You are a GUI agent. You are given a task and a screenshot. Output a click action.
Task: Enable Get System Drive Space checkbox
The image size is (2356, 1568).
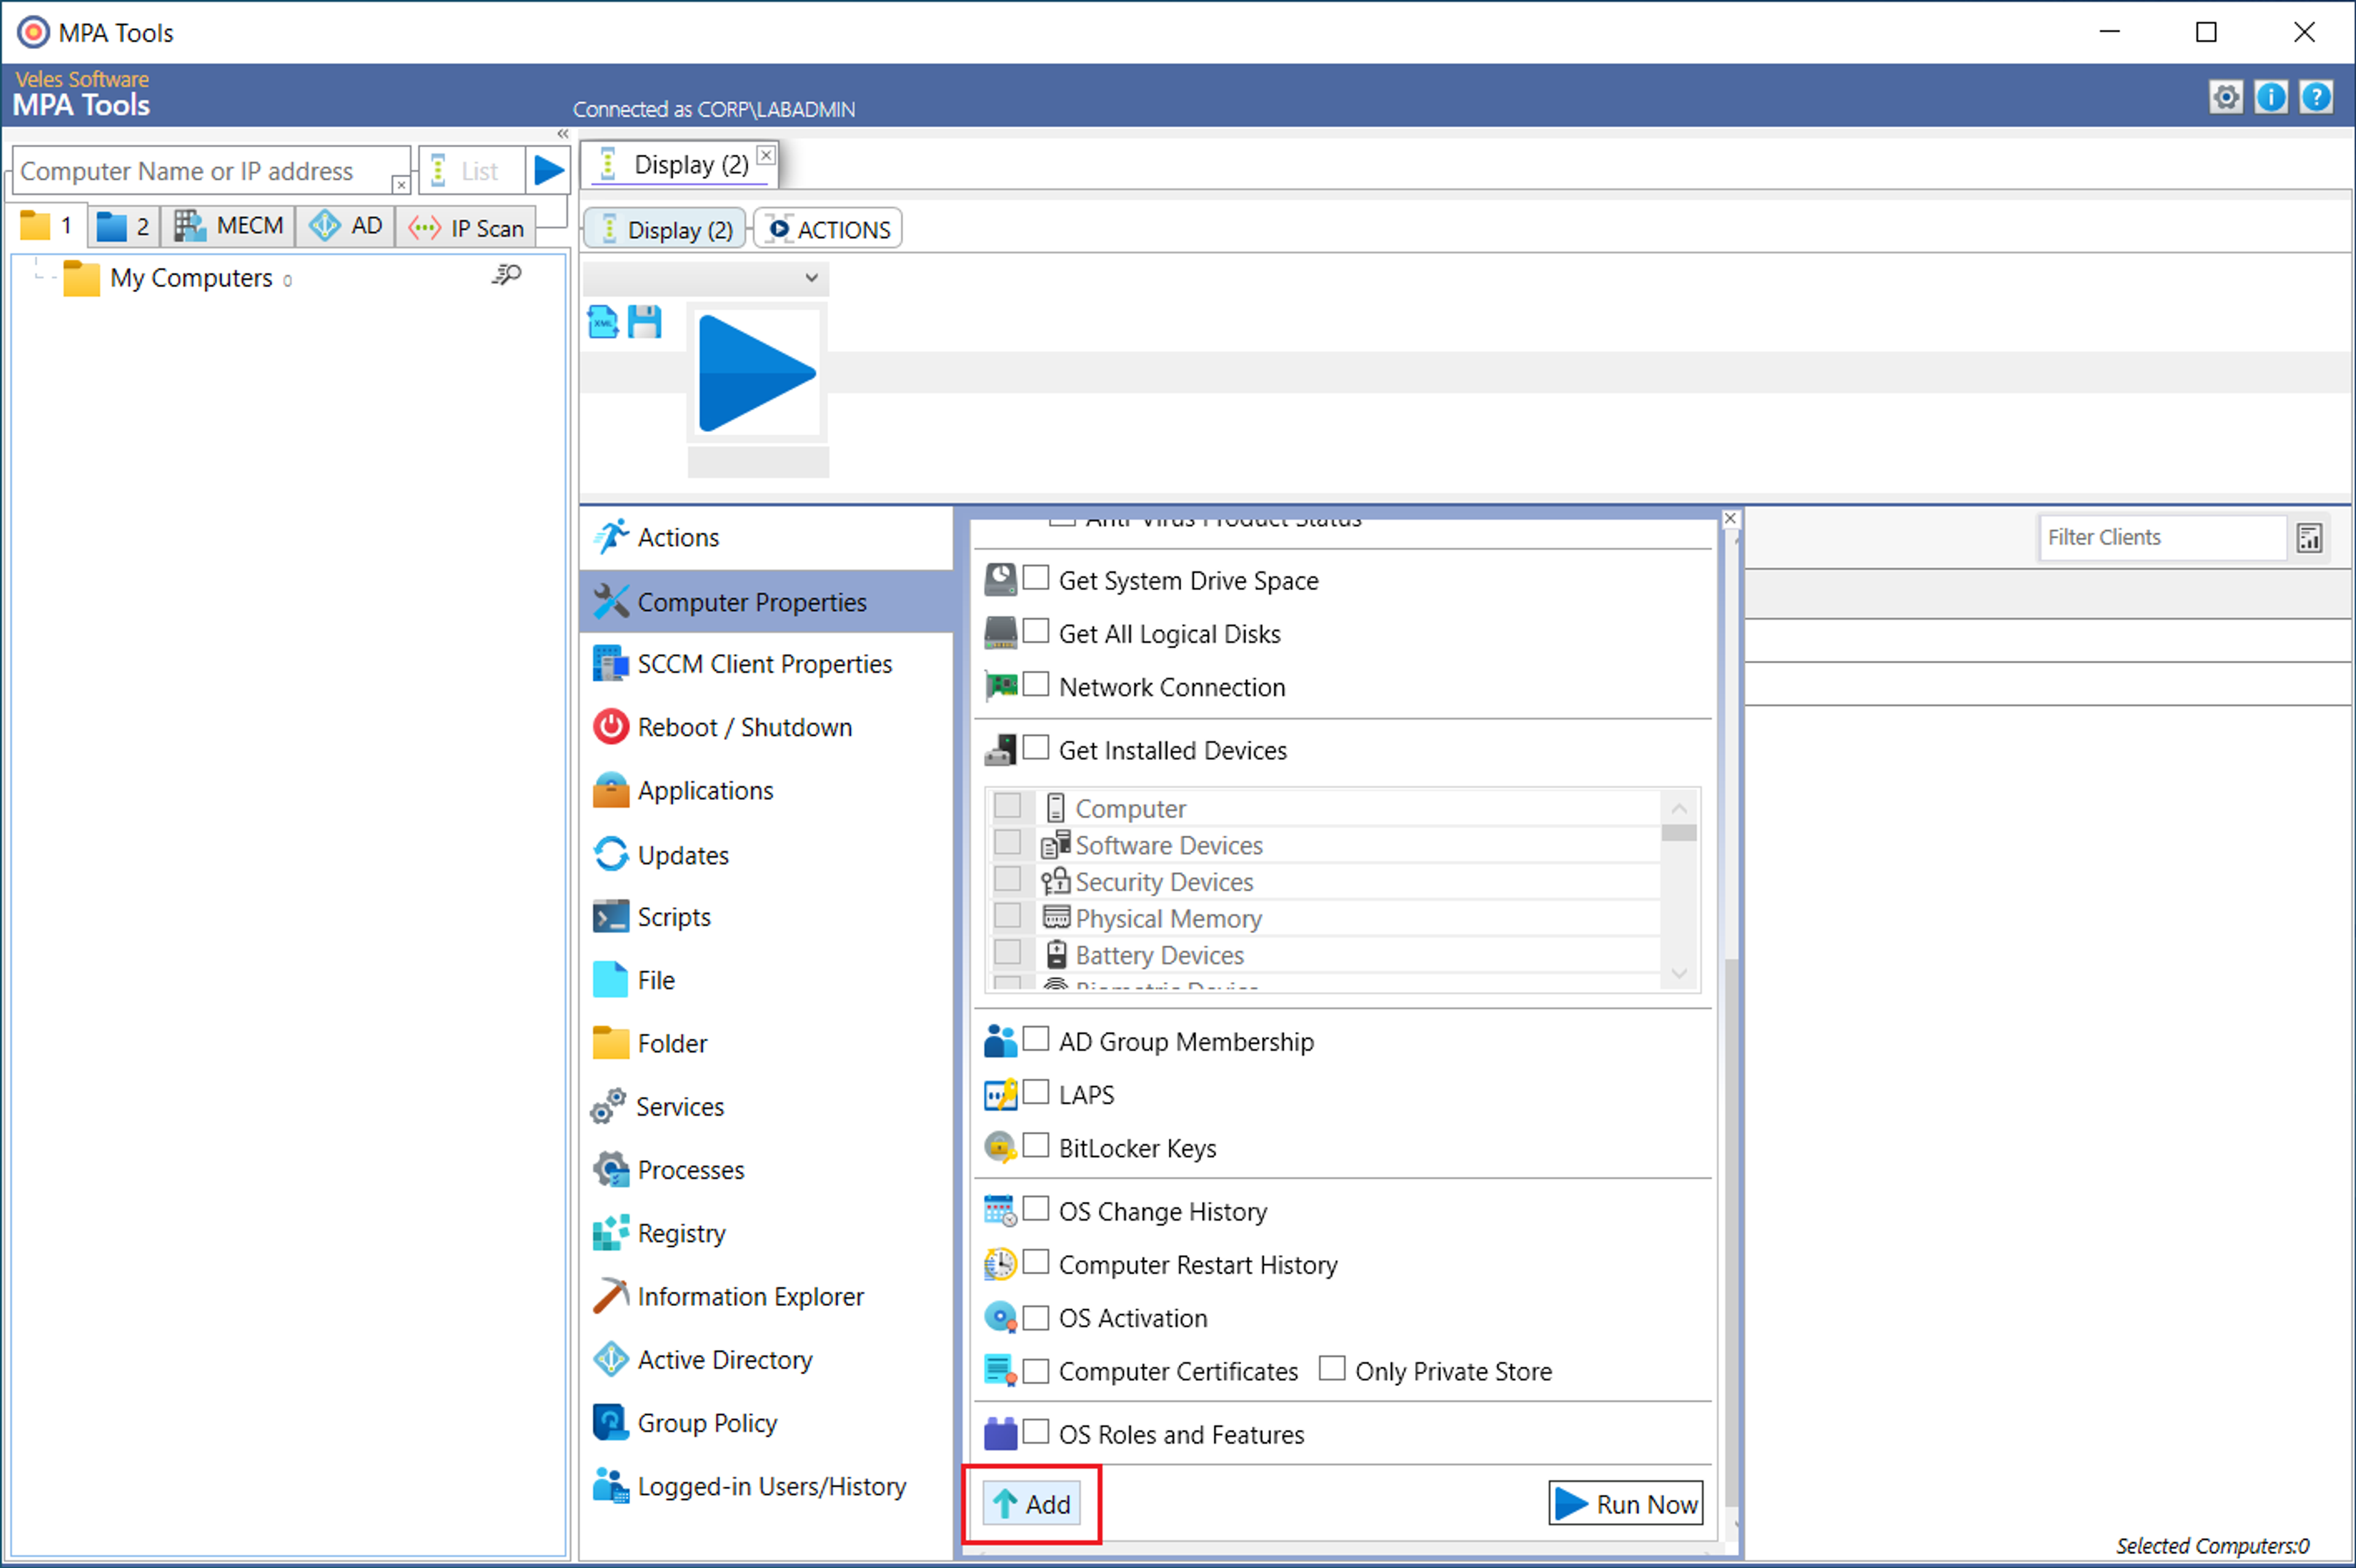coord(1036,577)
